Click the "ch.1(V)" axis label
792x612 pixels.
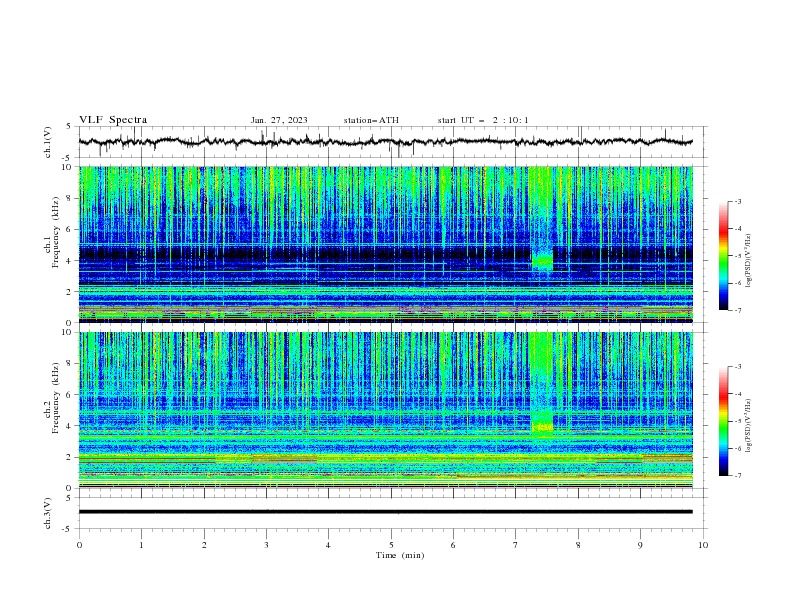pos(48,142)
